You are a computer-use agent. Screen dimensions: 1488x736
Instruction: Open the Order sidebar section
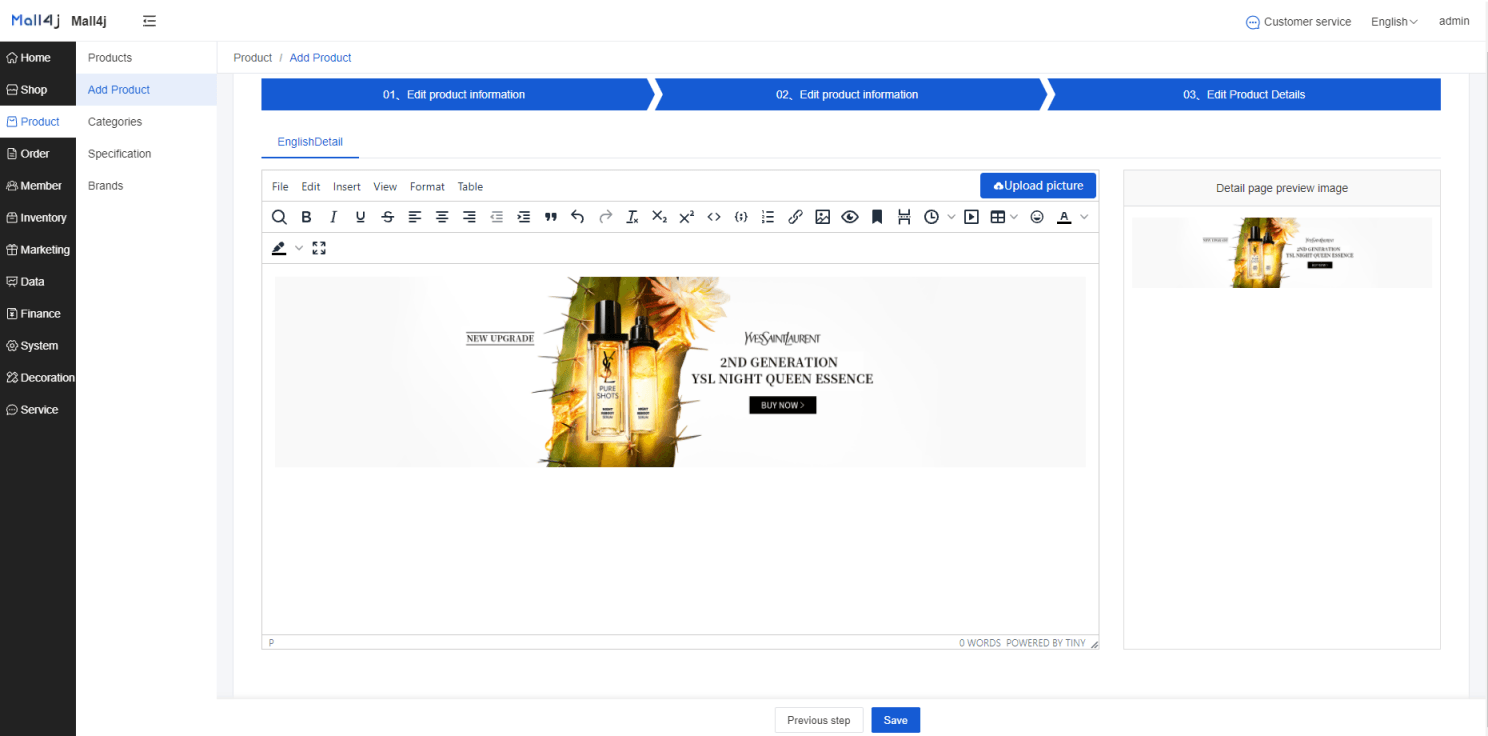point(38,154)
